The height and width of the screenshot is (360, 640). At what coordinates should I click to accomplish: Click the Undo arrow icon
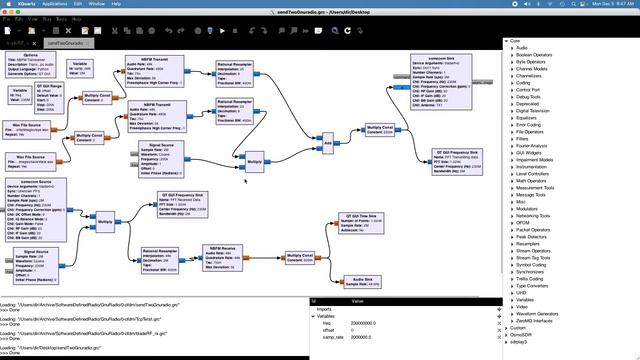[169, 31]
